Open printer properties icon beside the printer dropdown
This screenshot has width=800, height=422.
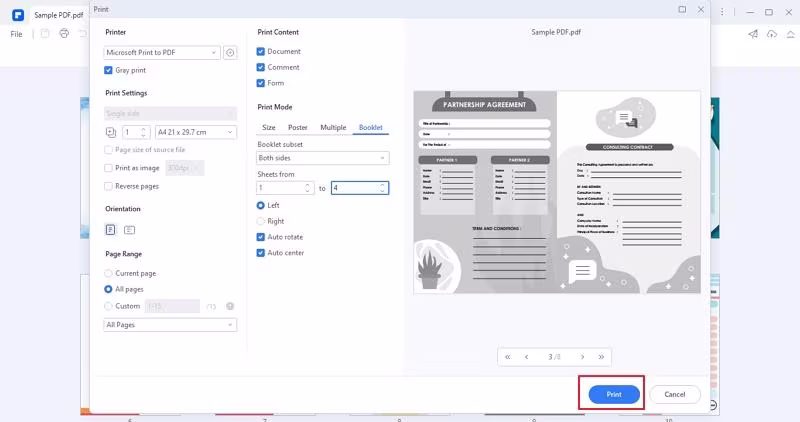pos(230,53)
